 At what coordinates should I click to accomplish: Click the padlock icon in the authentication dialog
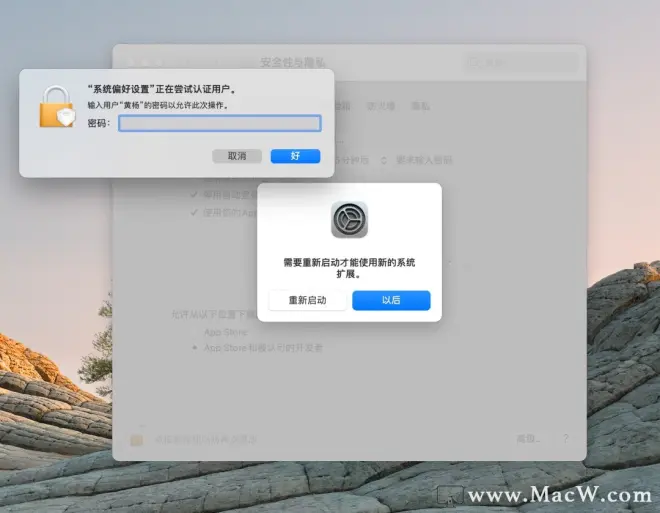click(57, 106)
